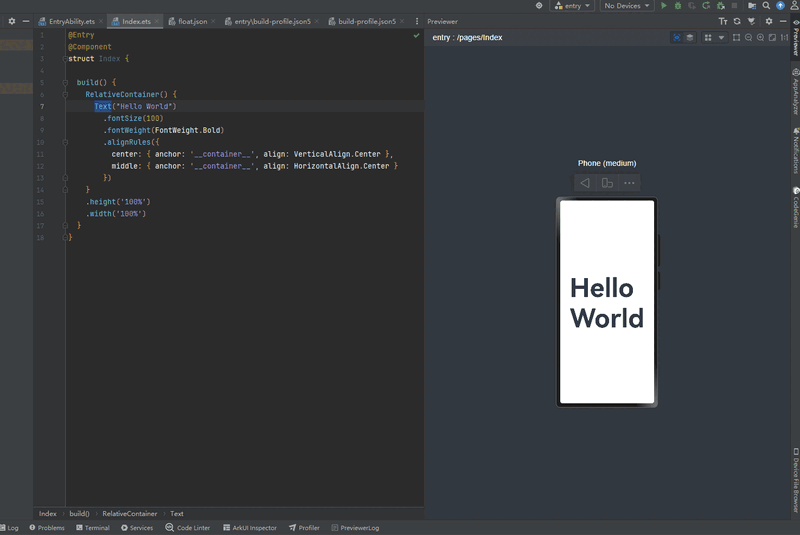Toggle the layers view in Previewer
This screenshot has height=535, width=800.
coord(689,38)
